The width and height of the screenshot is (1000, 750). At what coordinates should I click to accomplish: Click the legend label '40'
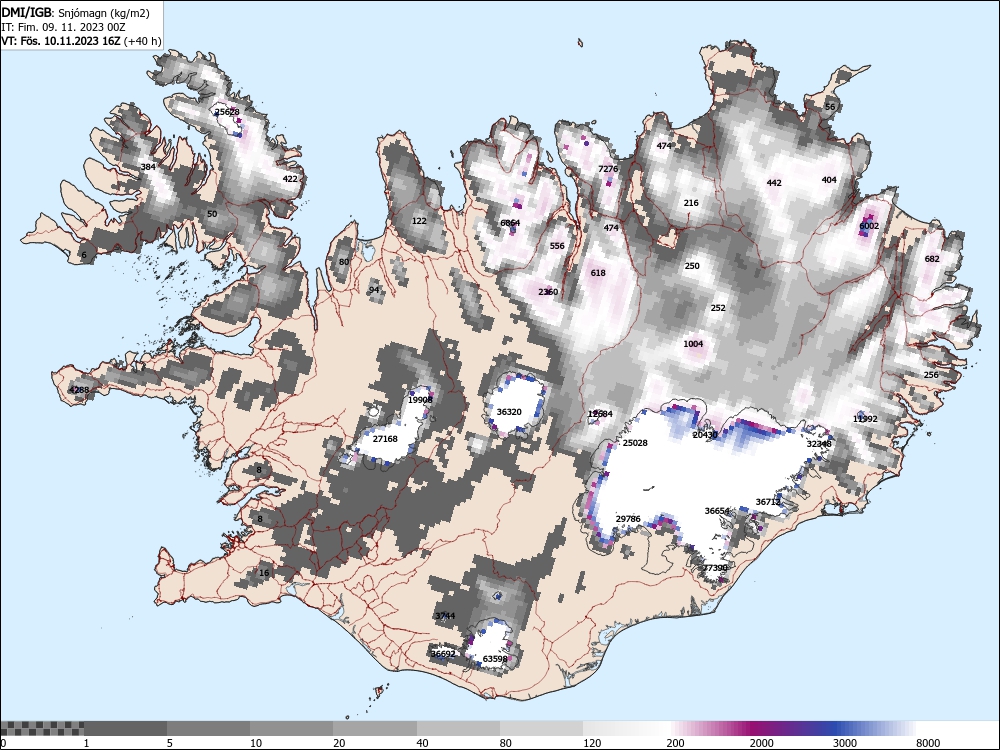pos(422,743)
